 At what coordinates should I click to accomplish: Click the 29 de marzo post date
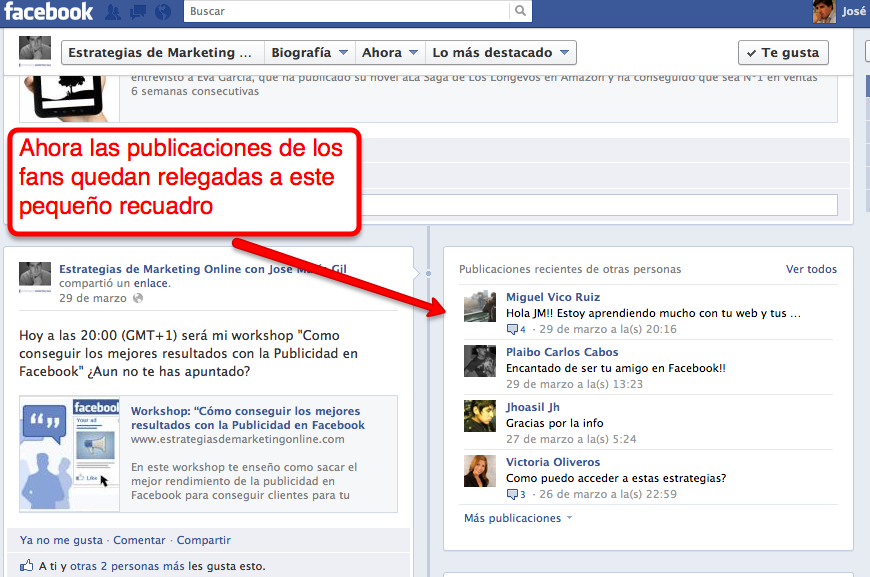93,298
